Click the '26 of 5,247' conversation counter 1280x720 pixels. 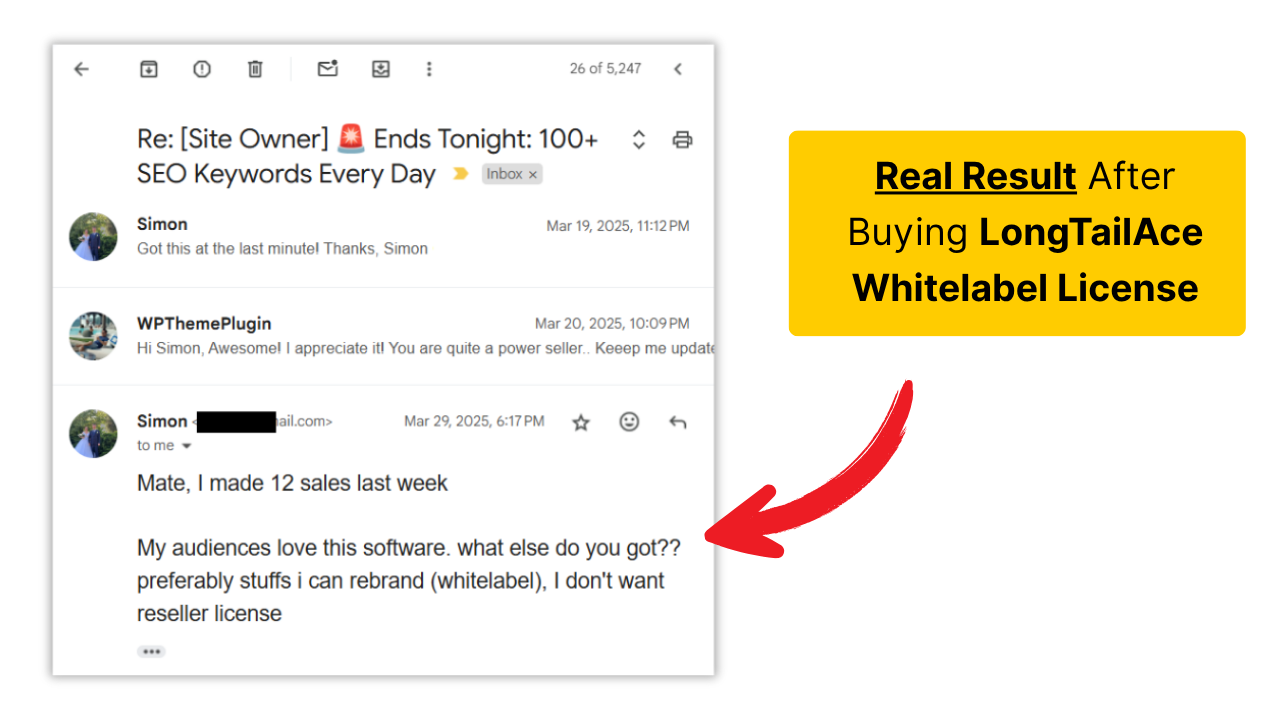click(605, 69)
